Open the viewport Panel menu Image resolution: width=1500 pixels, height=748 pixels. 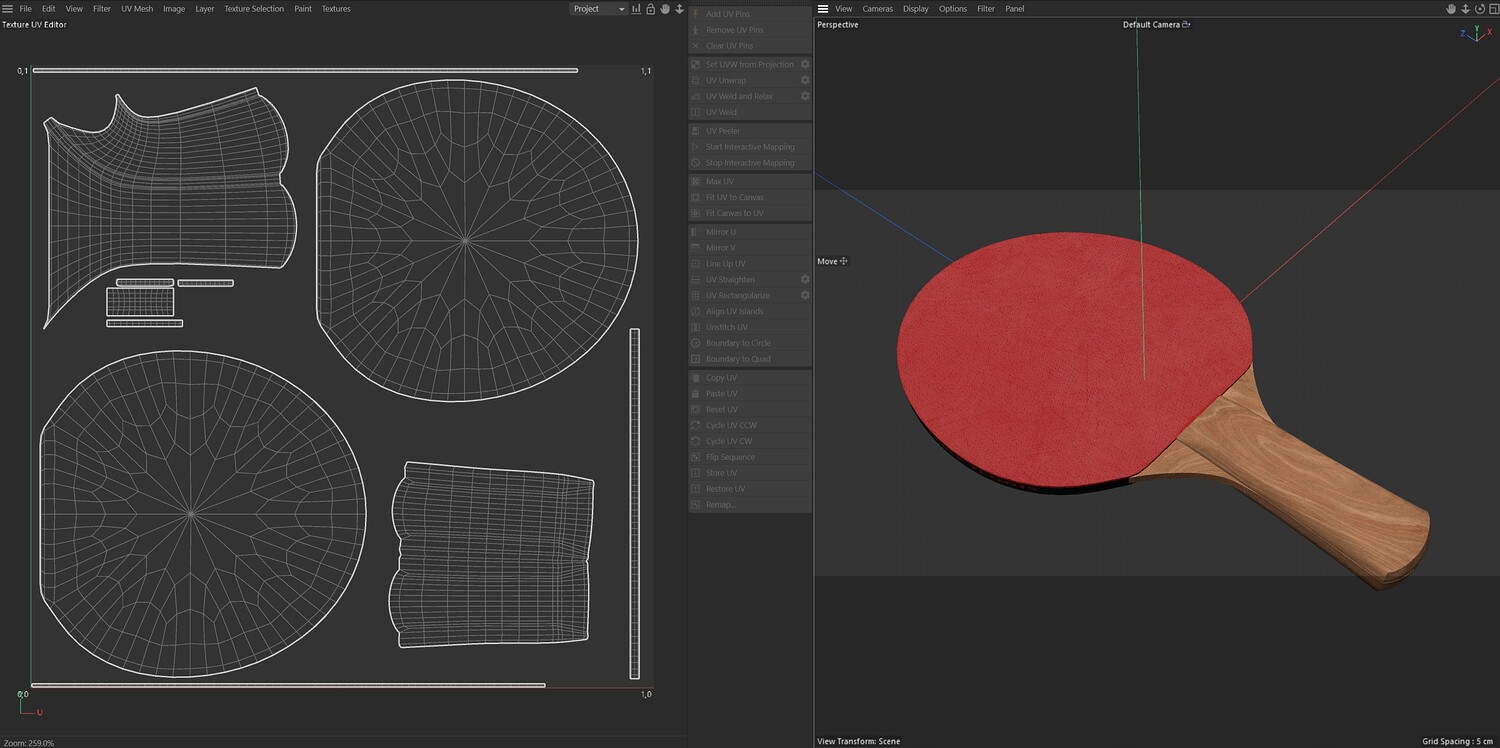pos(1015,9)
